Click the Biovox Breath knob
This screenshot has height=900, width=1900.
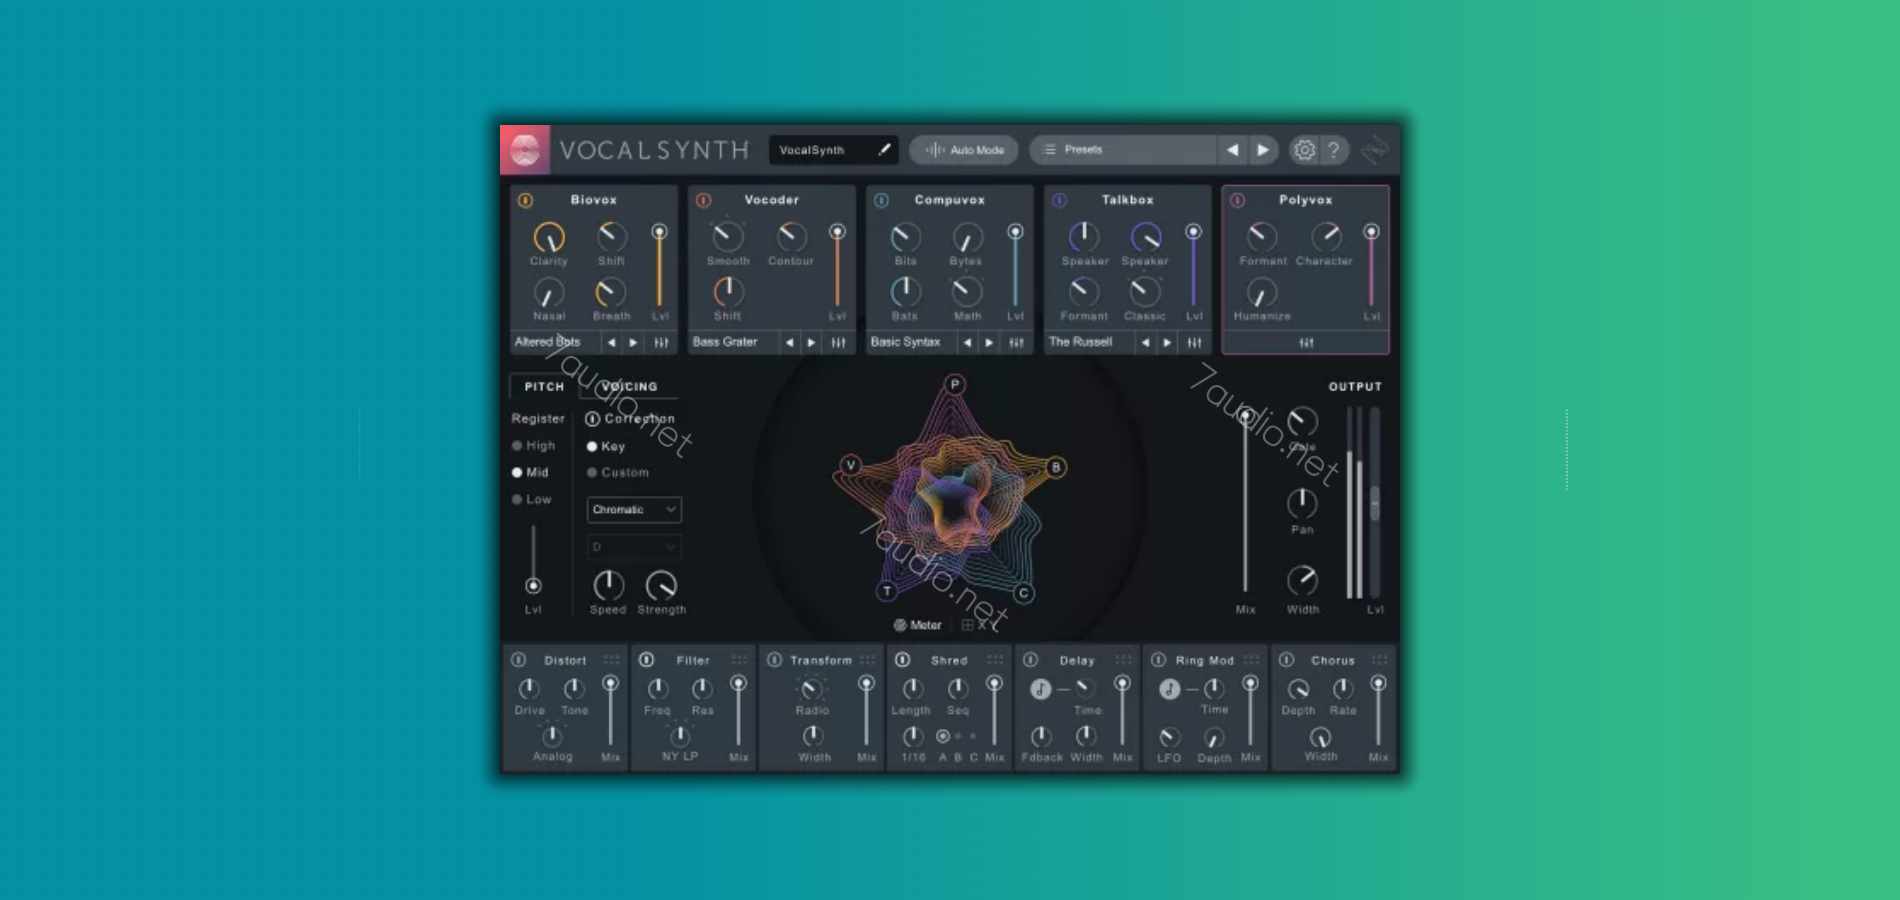[610, 292]
